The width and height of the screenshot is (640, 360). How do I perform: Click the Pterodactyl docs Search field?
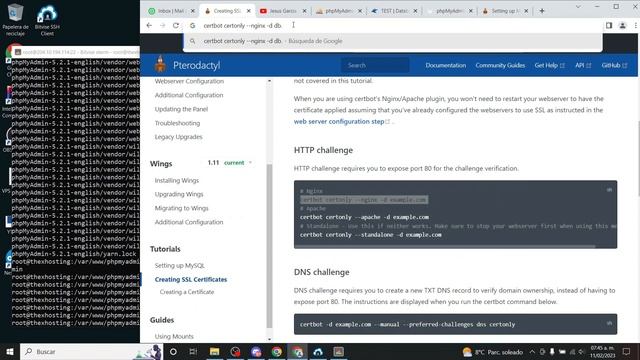tap(375, 65)
